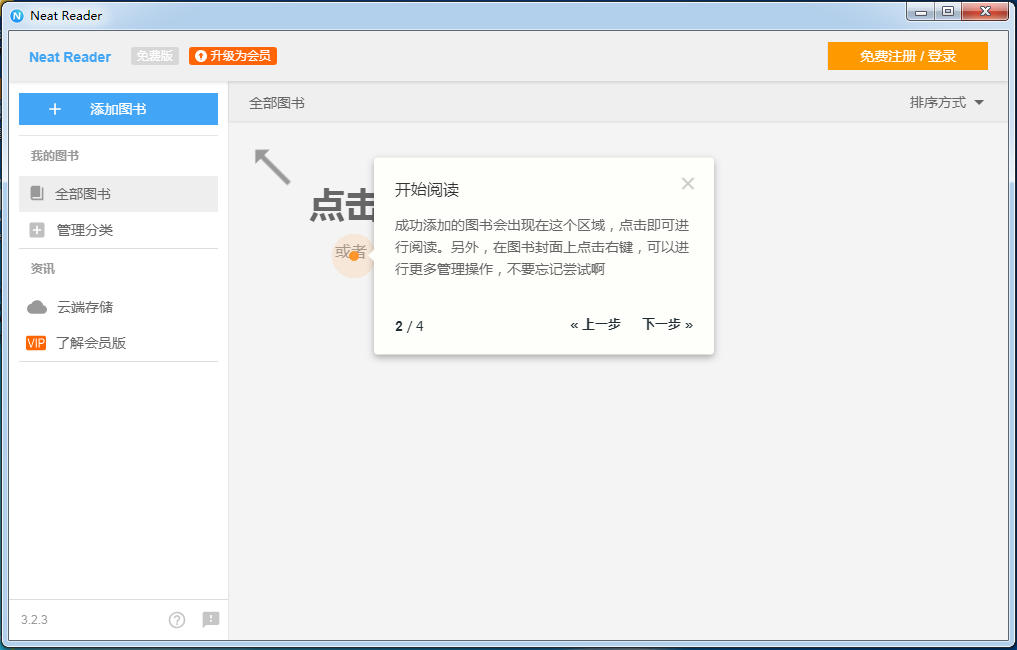Click the book icon beside 全部图书
Screen dimensions: 1017x650
coord(37,193)
